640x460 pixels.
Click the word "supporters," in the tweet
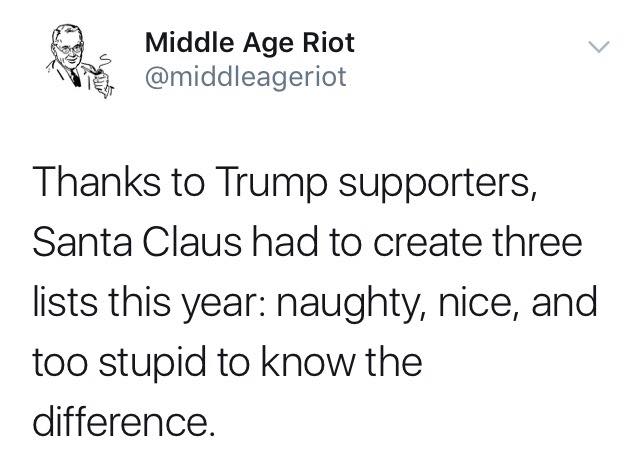438,186
